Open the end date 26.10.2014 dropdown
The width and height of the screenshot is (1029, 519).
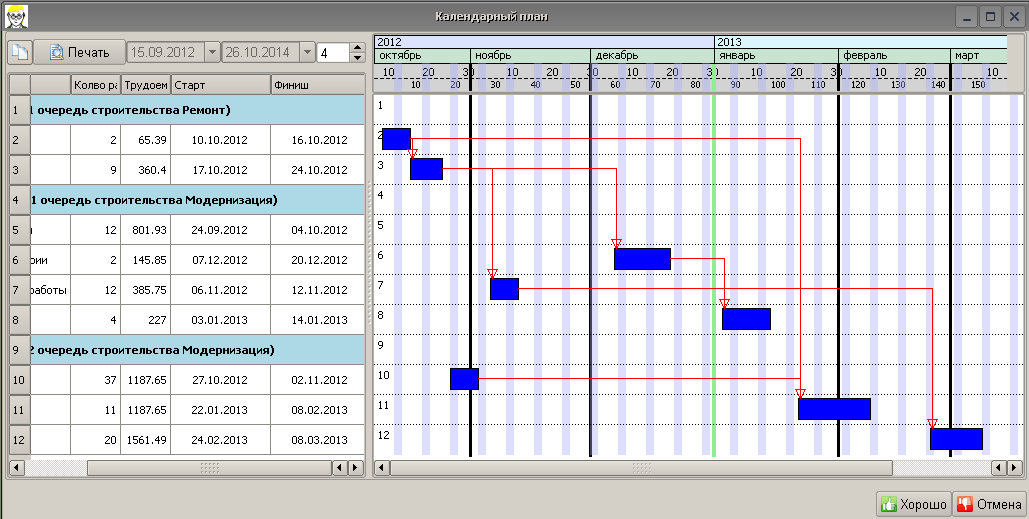point(306,52)
